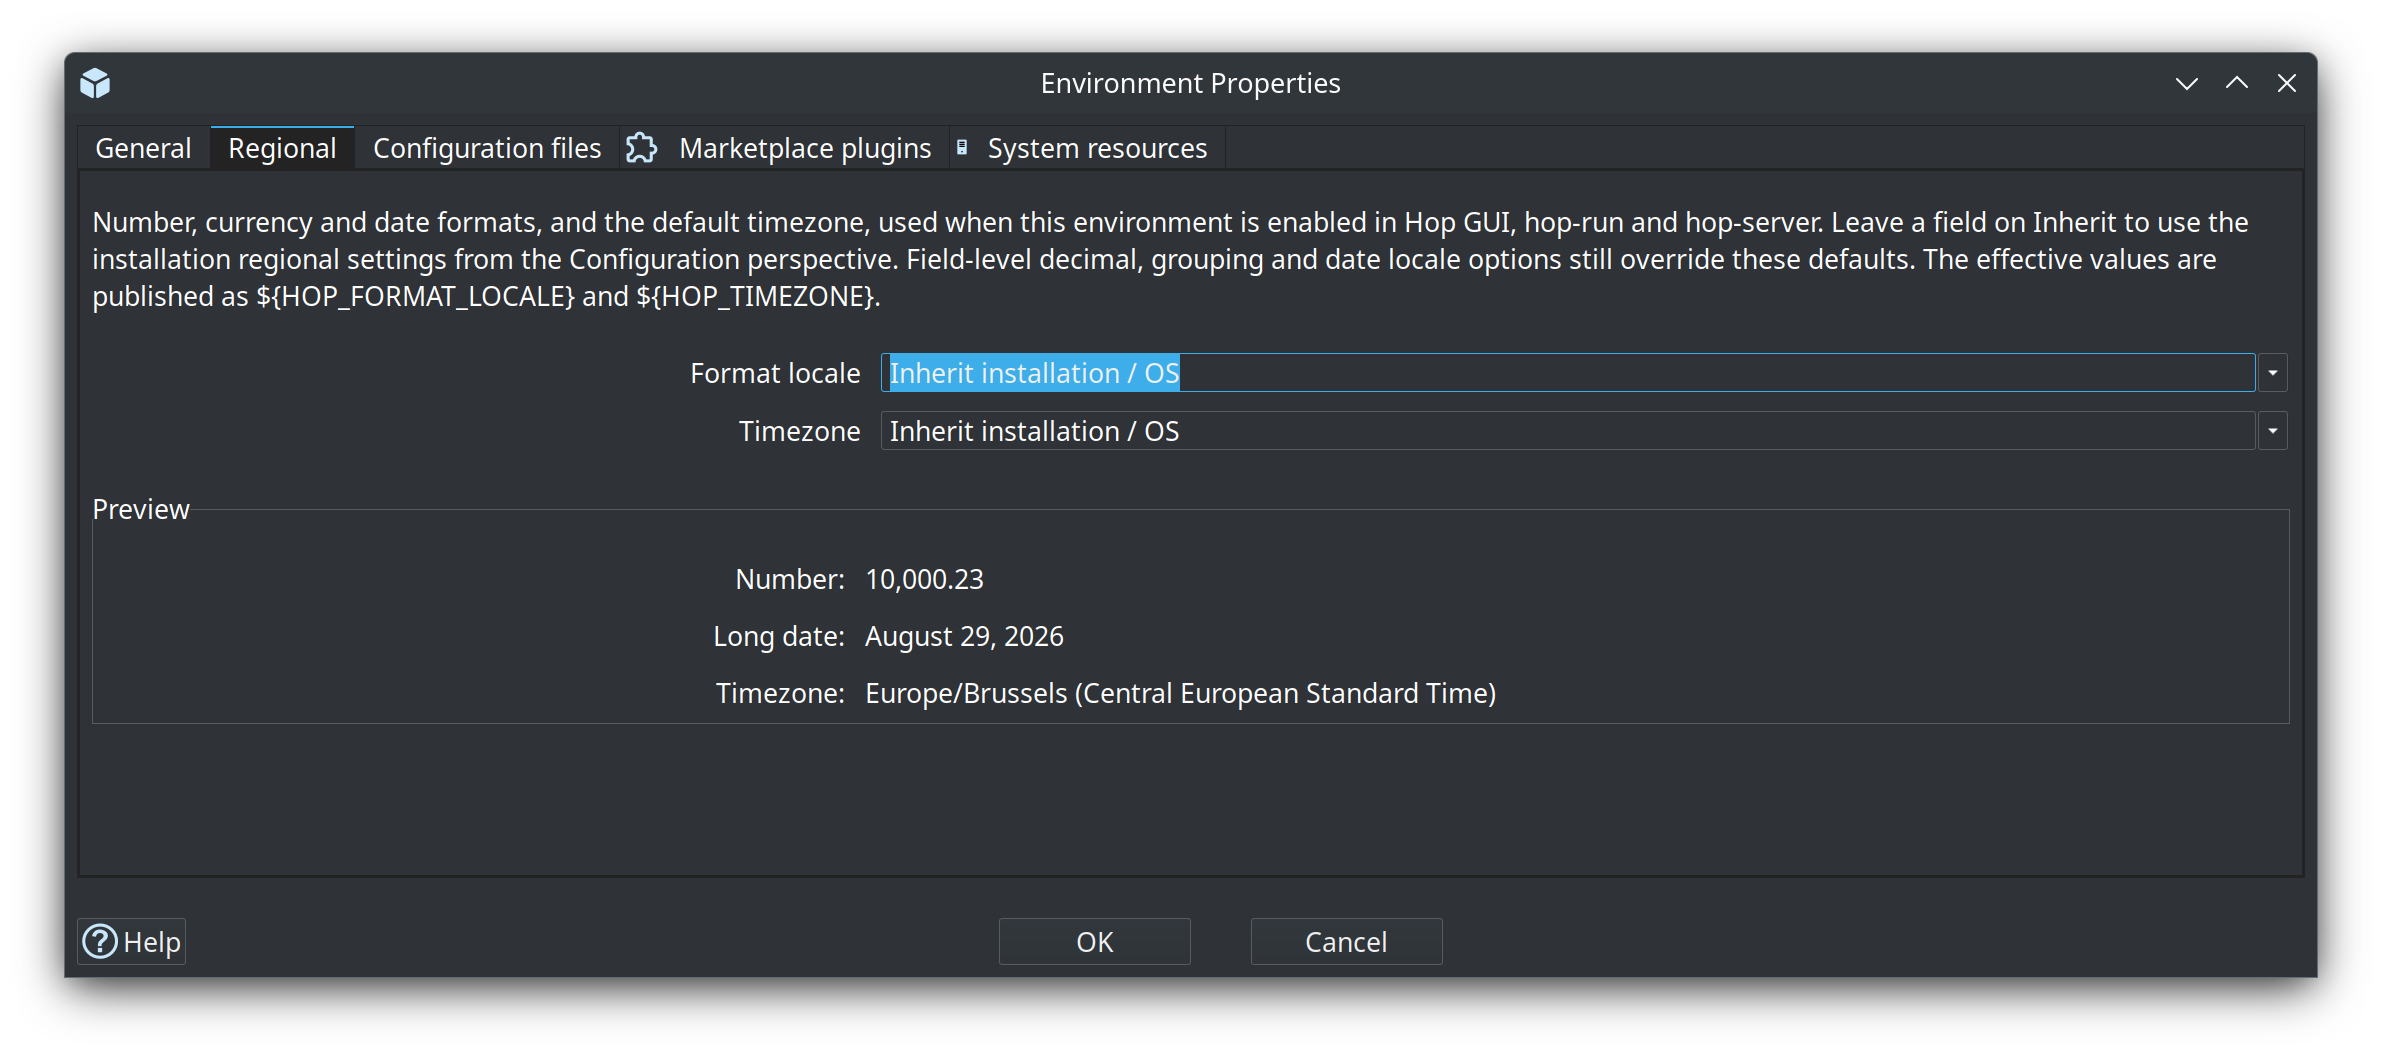Click into the Format locale combo field
Screen dimensions: 2382x1054
(x=1568, y=373)
